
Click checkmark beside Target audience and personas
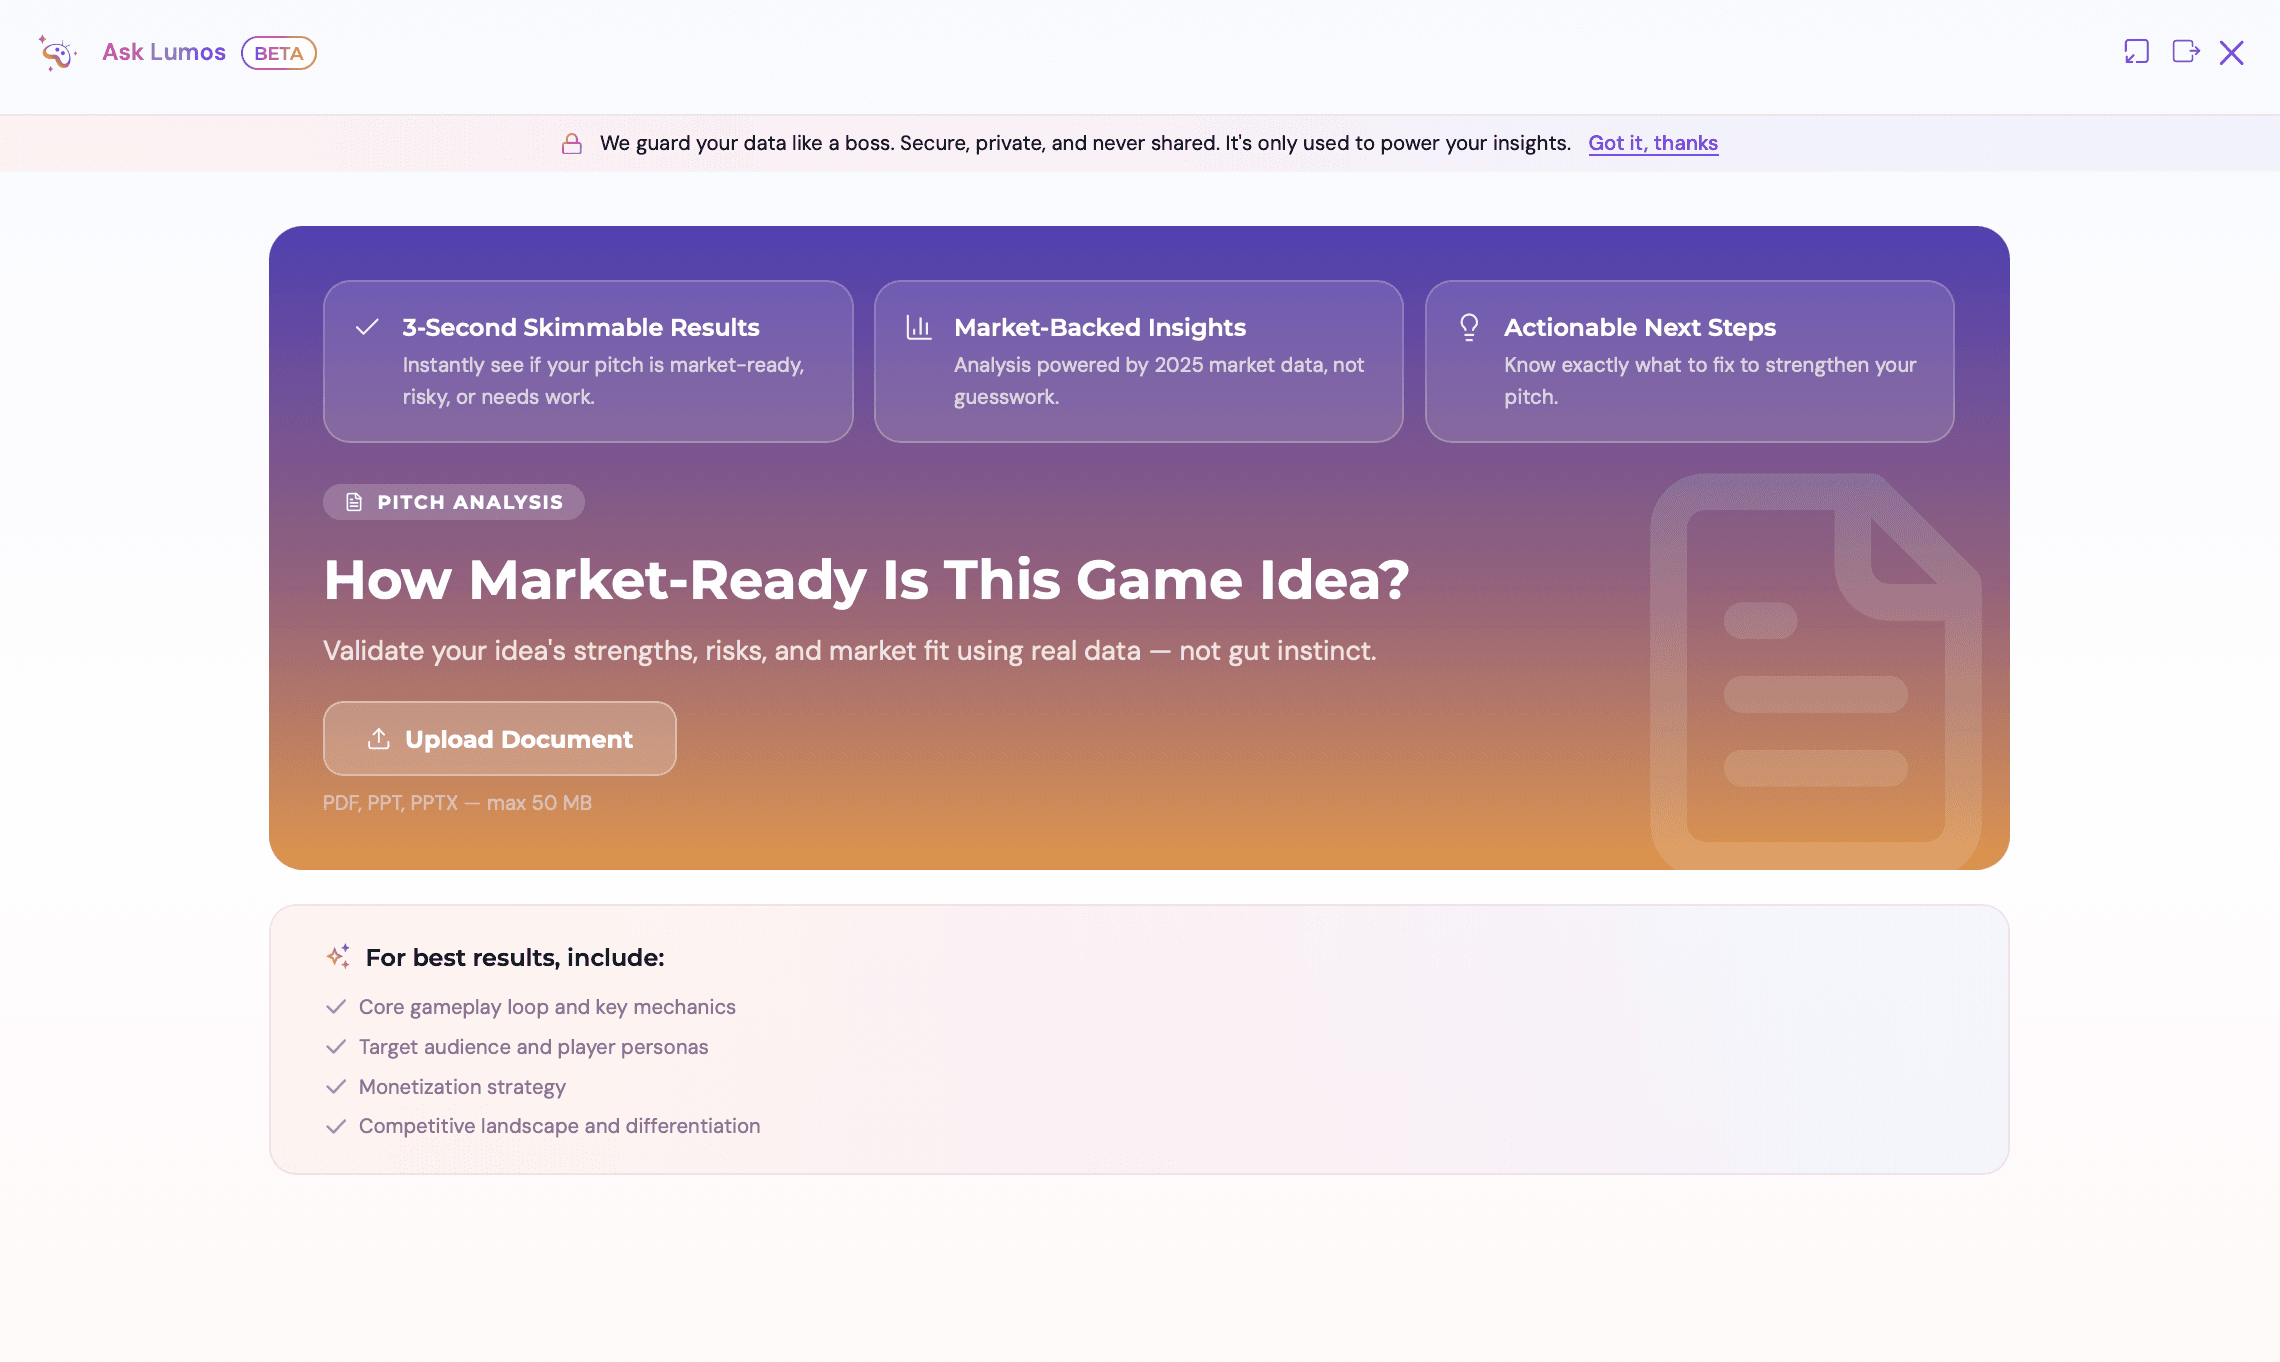click(x=336, y=1047)
